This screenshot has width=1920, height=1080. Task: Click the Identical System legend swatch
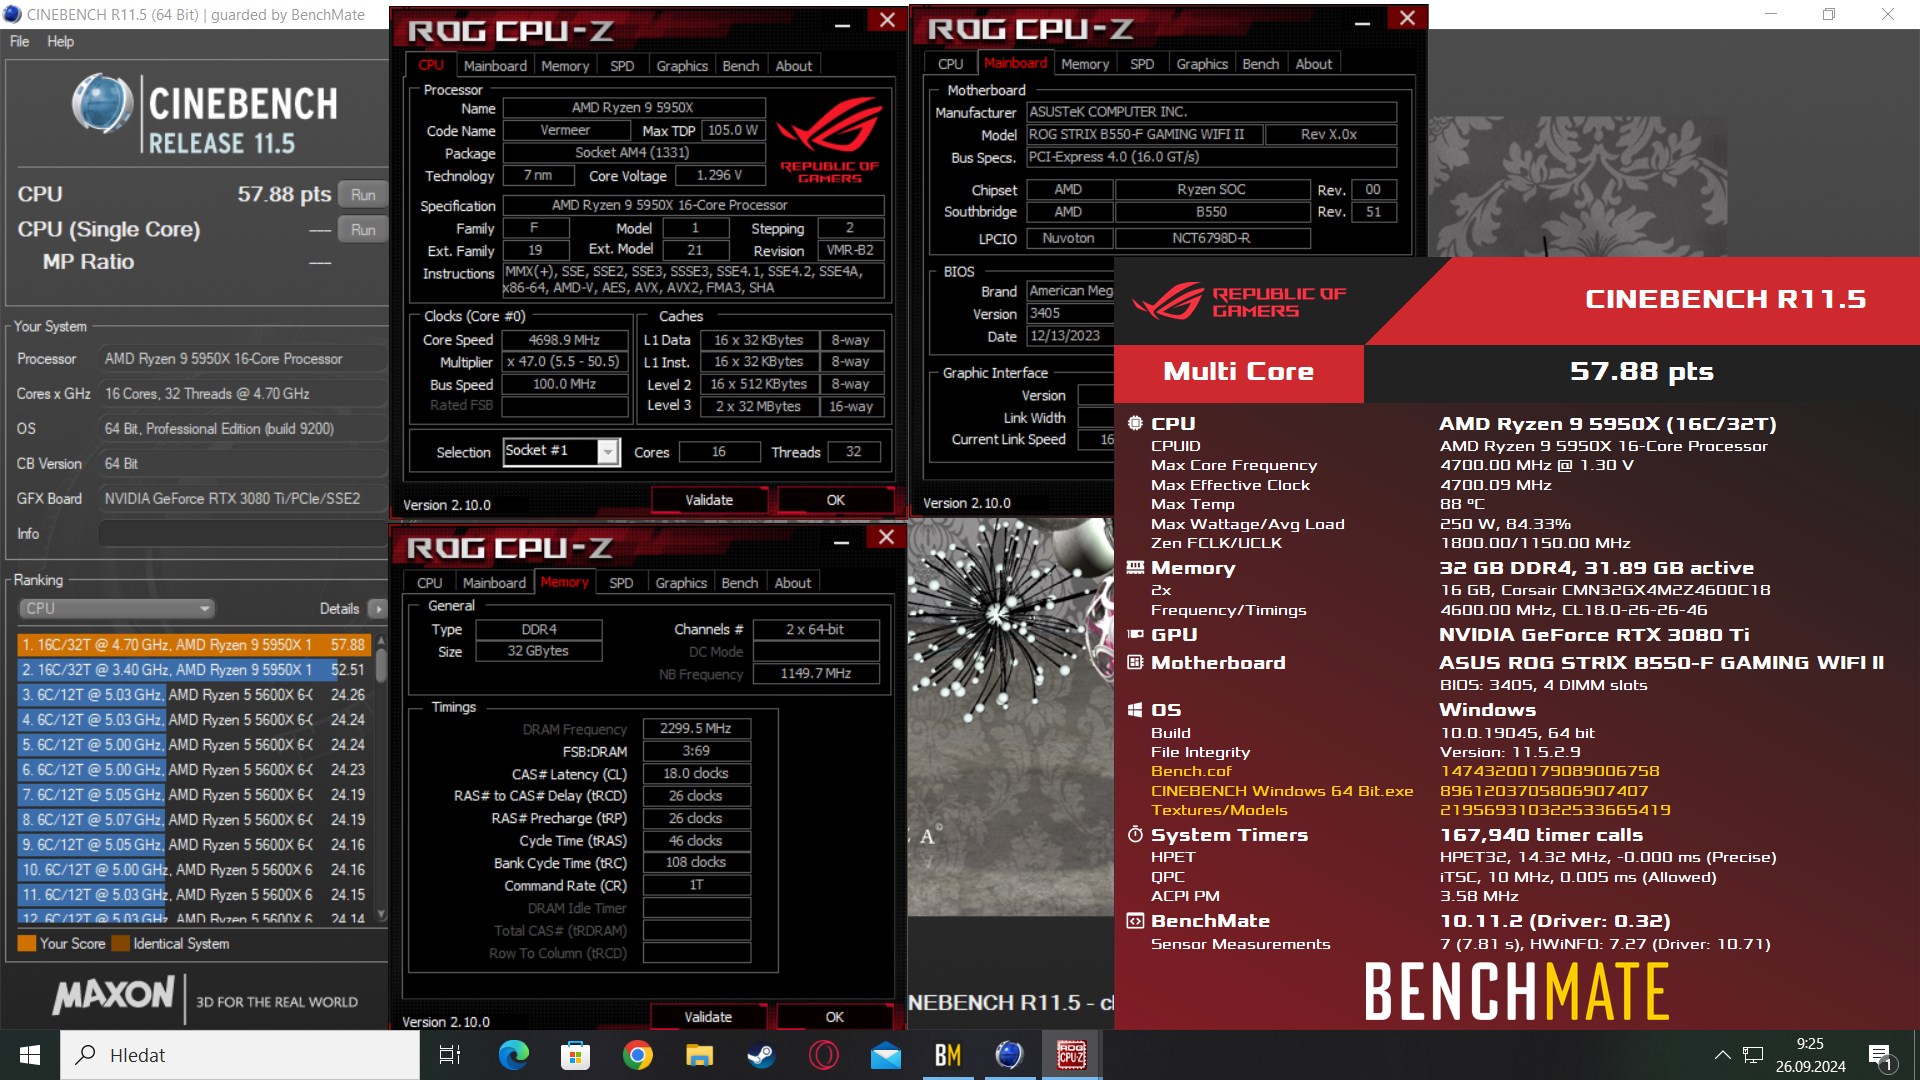point(121,943)
